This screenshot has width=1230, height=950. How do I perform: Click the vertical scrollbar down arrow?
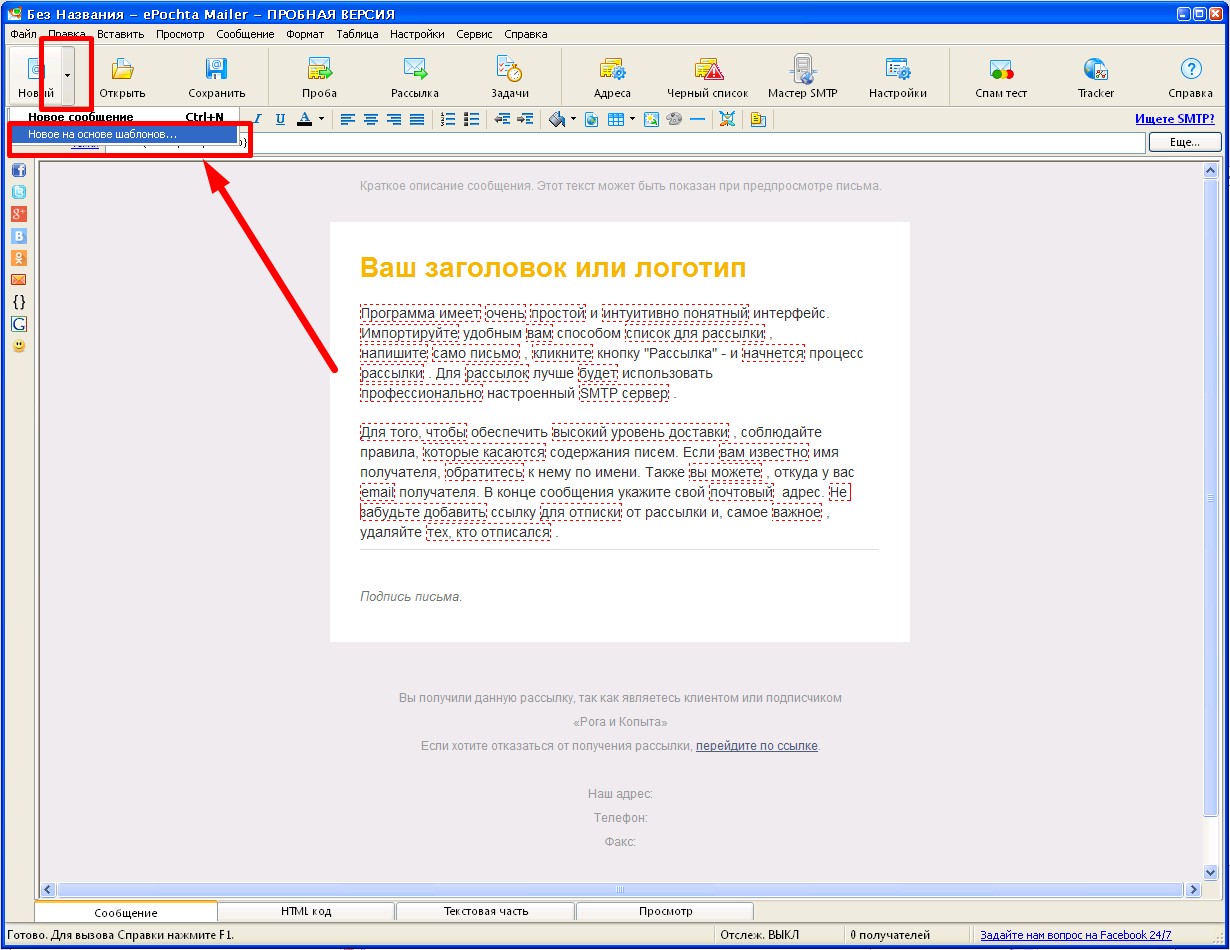(1211, 872)
